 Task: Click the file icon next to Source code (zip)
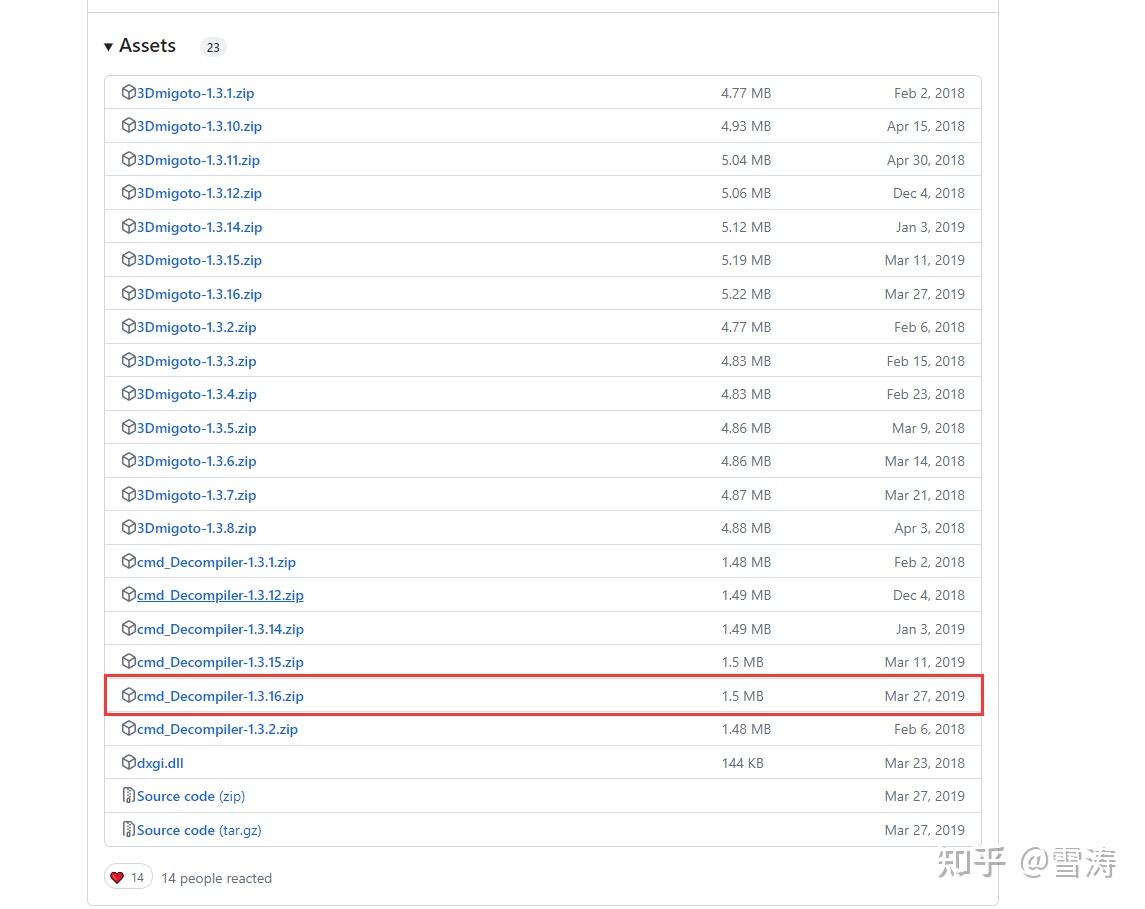pyautogui.click(x=129, y=796)
